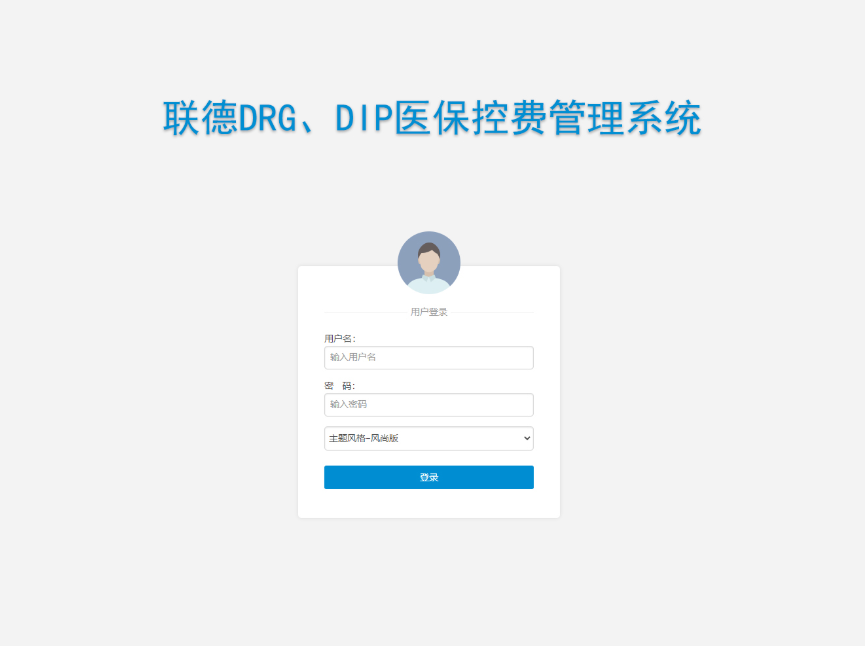Click blank card area below 登录 button
Viewport: 865px width, 646px height.
[x=429, y=503]
